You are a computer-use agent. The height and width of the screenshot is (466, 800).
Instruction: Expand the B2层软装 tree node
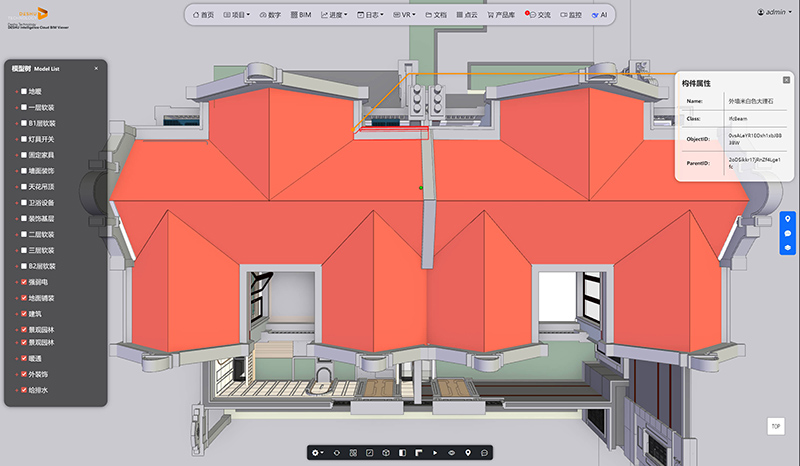[x=16, y=266]
